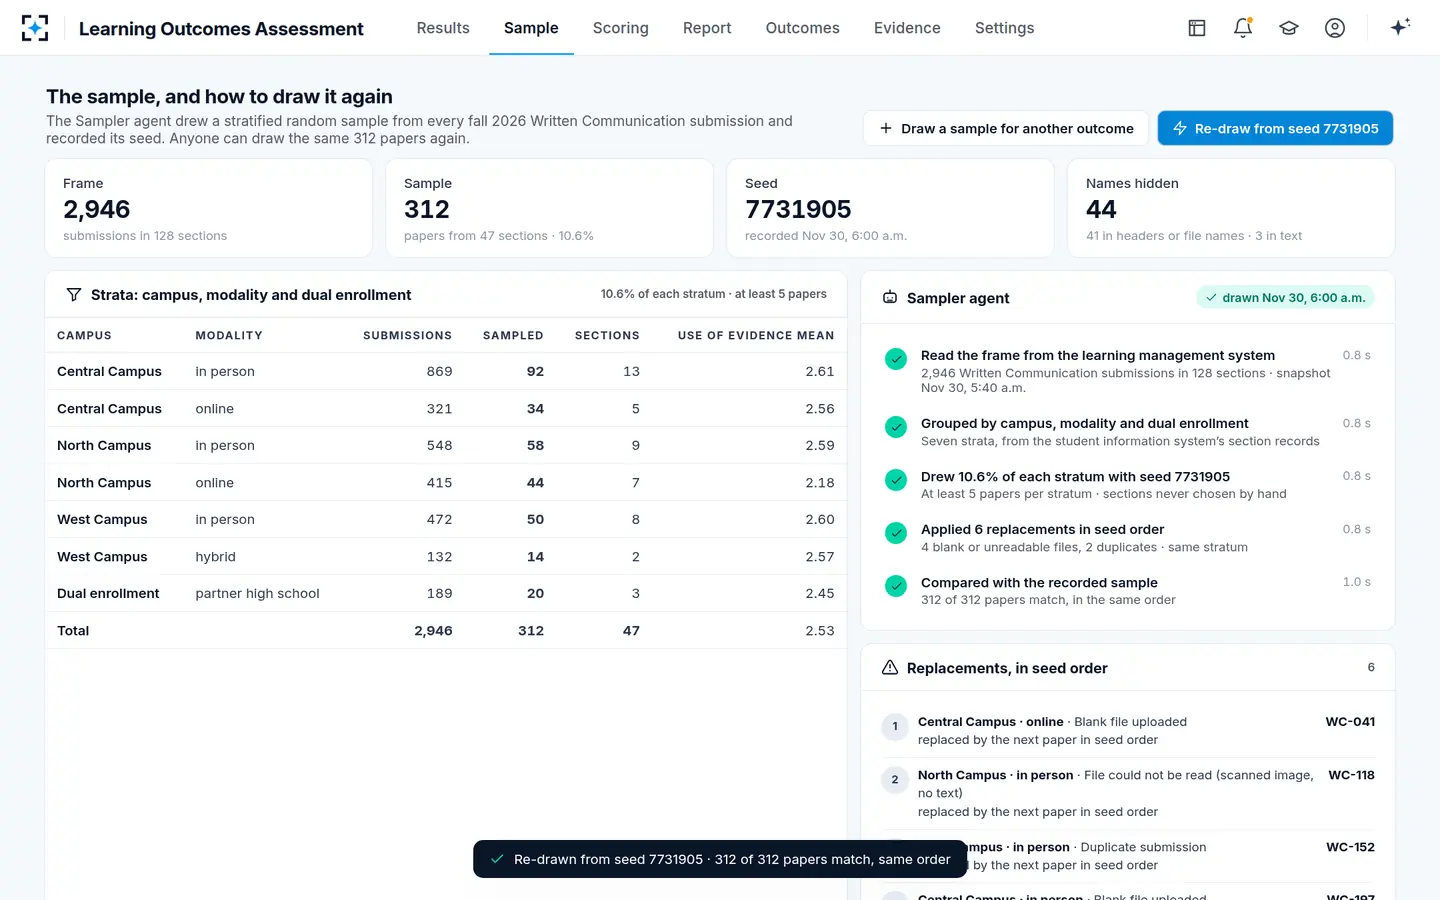The image size is (1440, 900).
Task: Click check icon for 'Grouped by campus' step
Action: 896,427
